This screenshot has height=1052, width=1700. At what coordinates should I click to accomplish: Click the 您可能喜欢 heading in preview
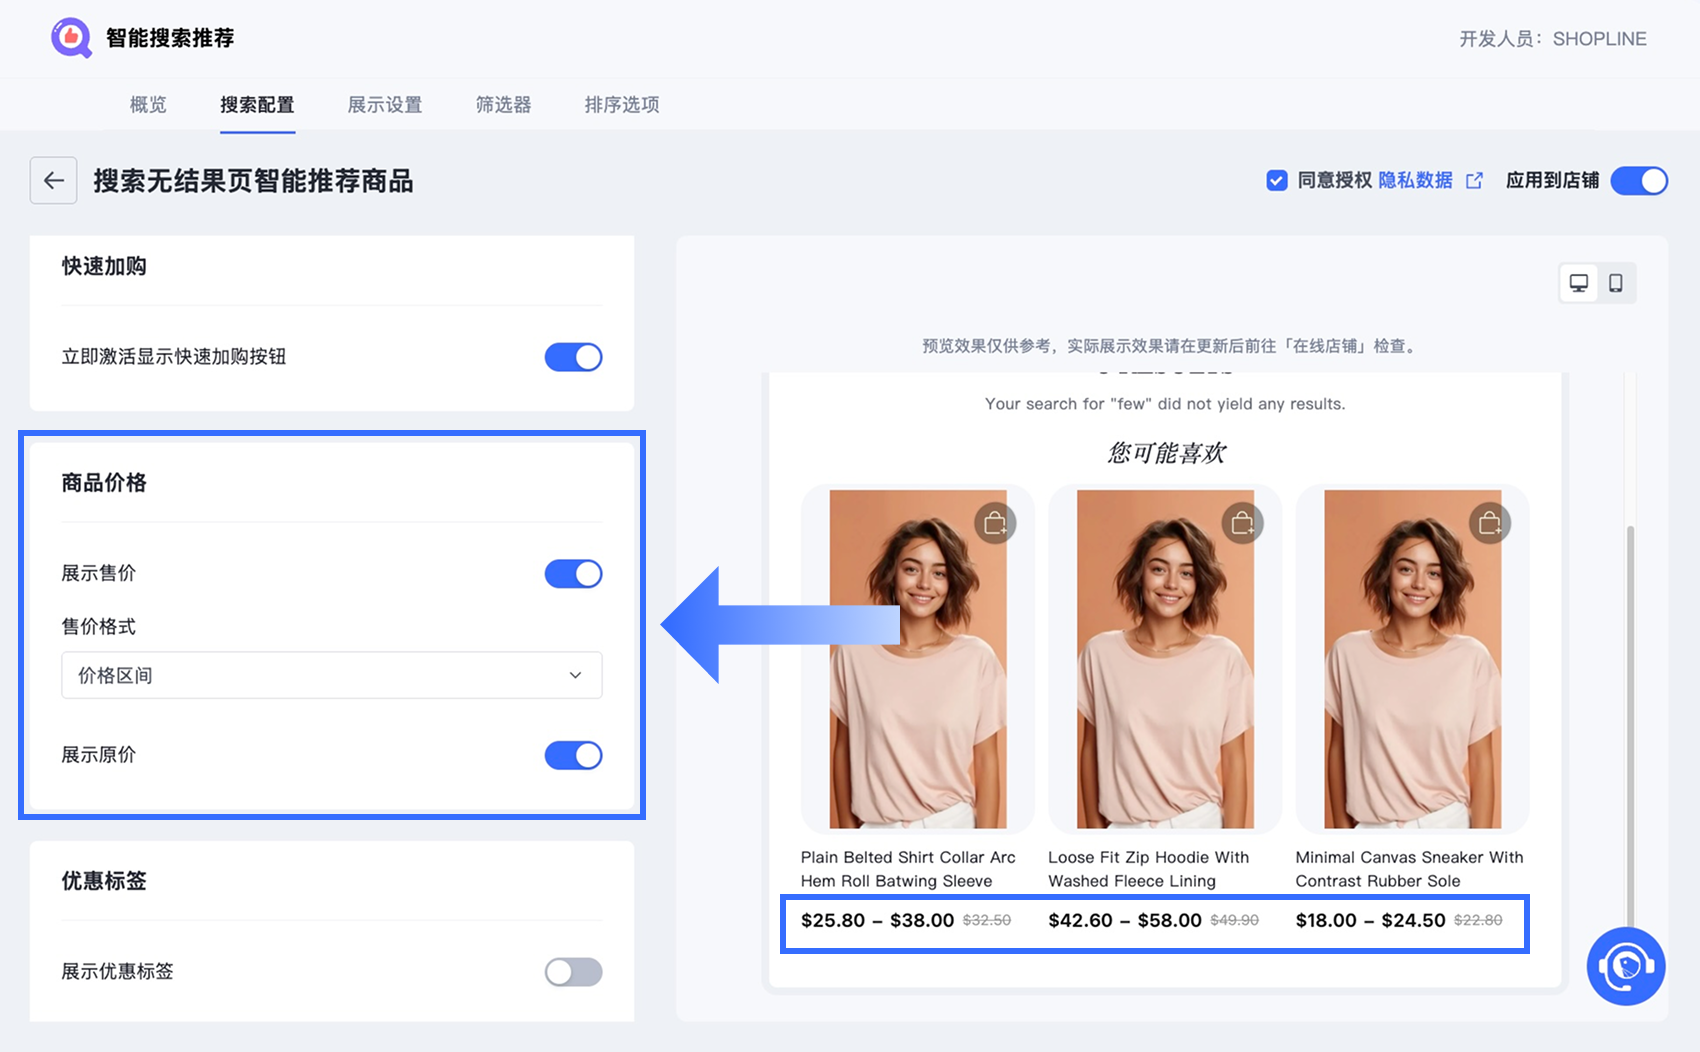(1166, 453)
